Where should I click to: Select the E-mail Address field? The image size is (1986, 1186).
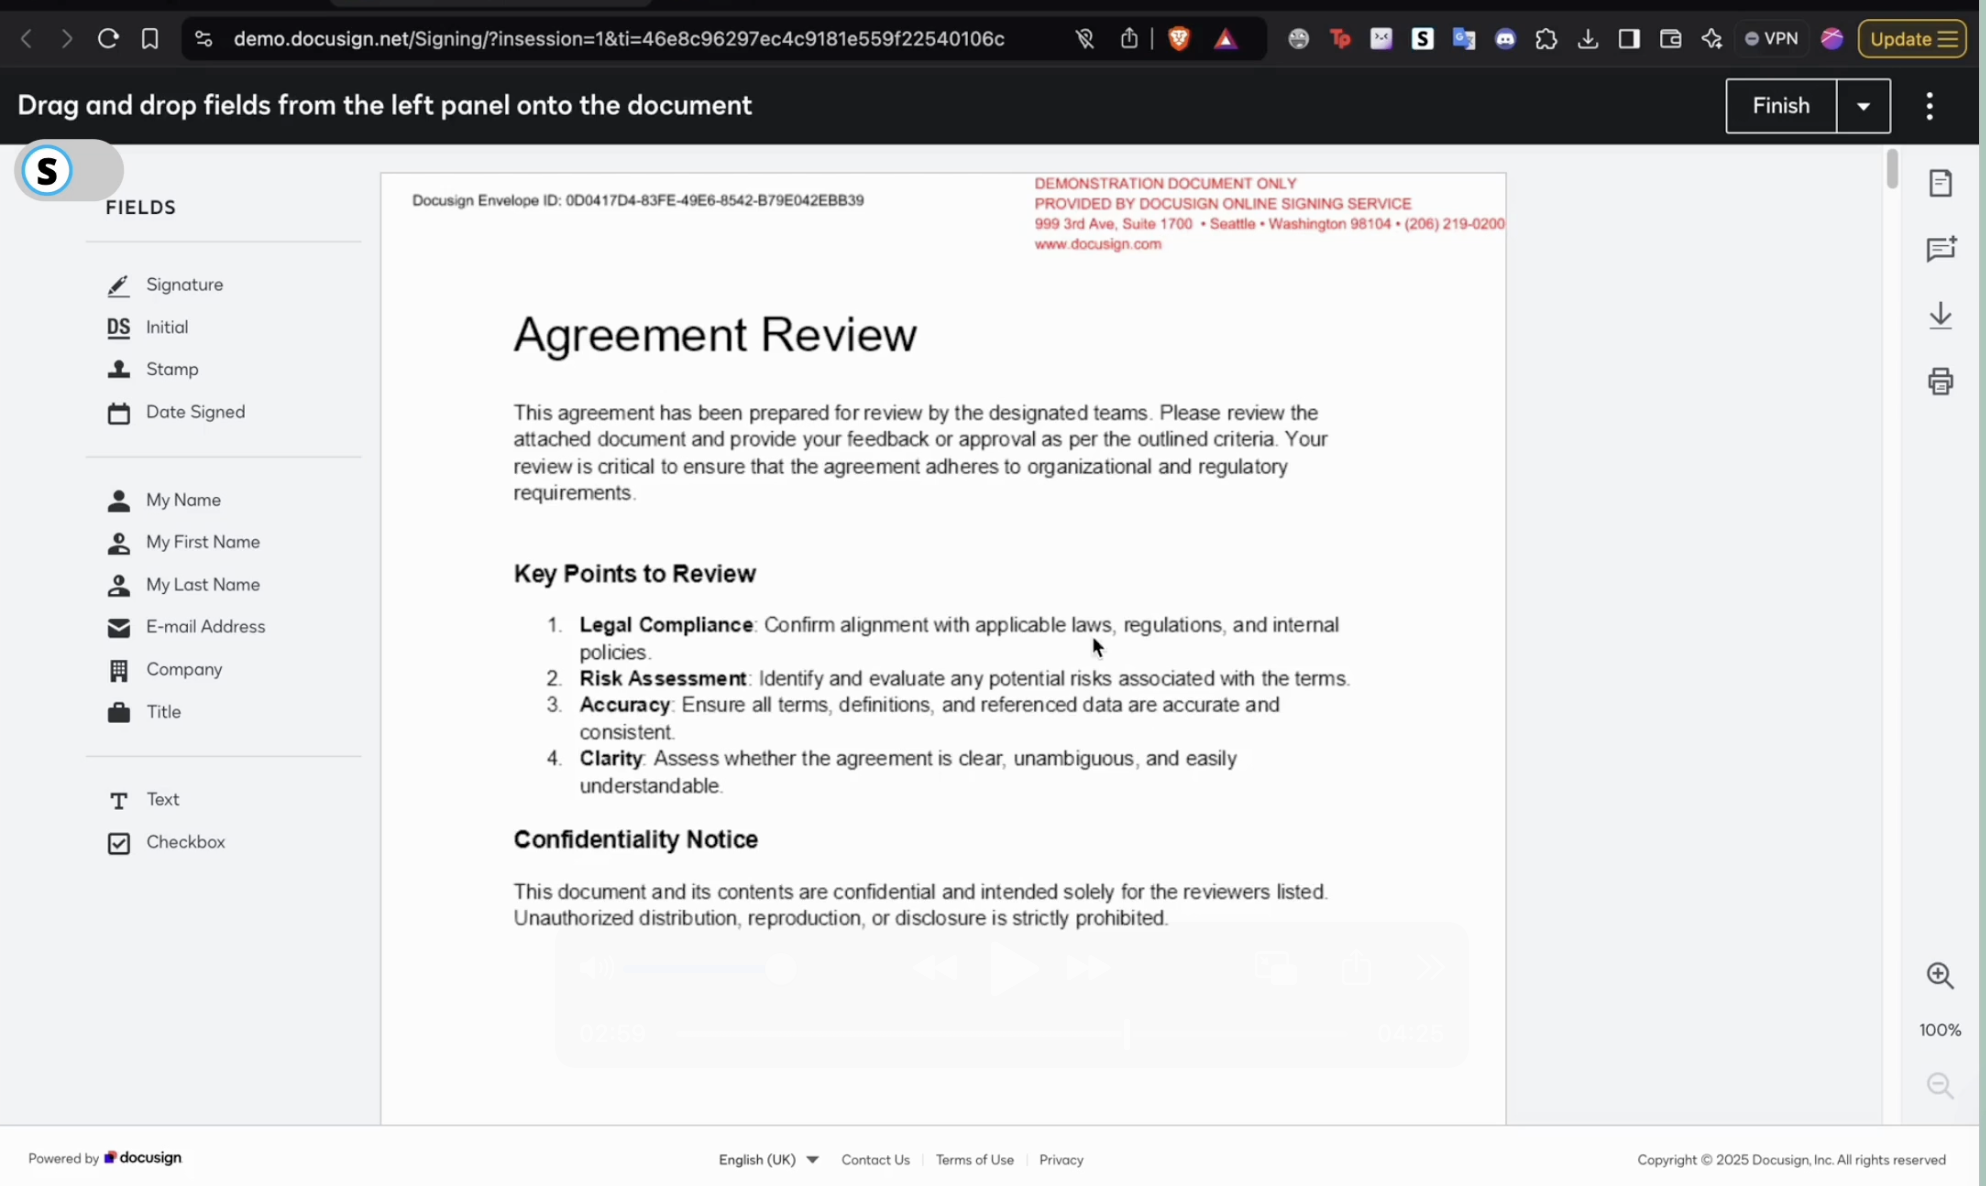[x=205, y=627]
